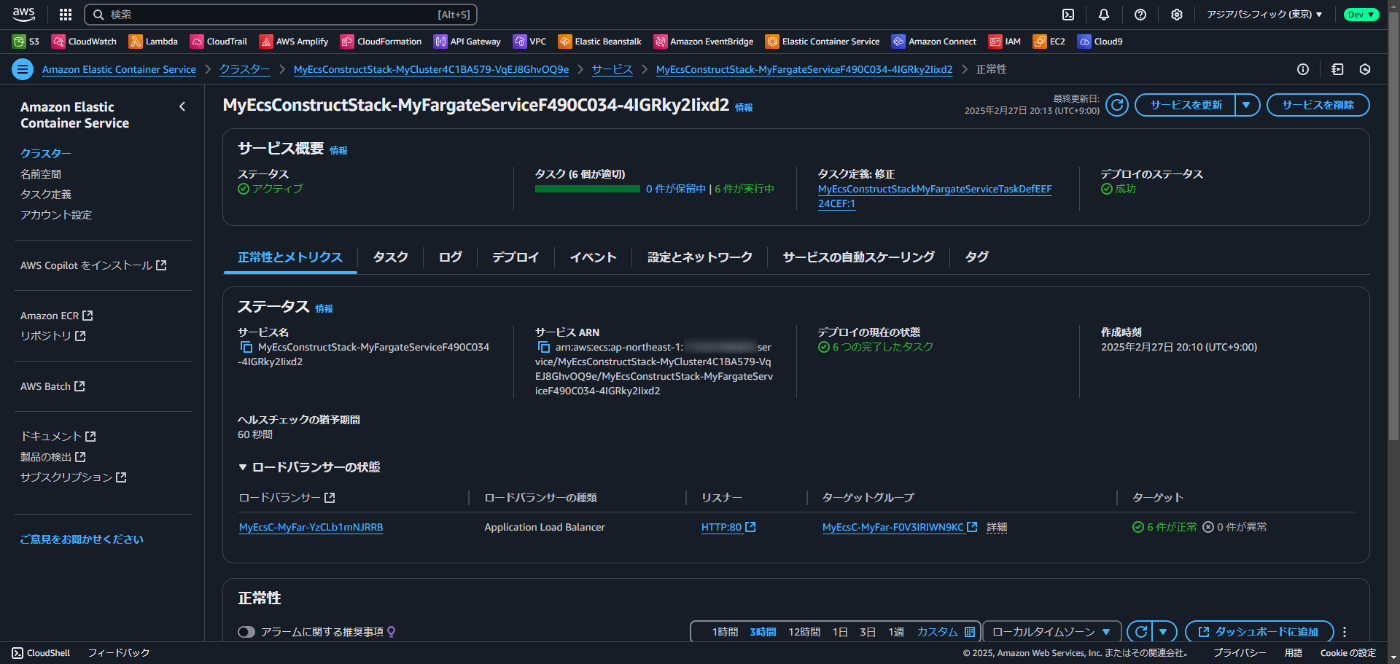Focus the AWS search field
1400x664 pixels.
click(281, 15)
